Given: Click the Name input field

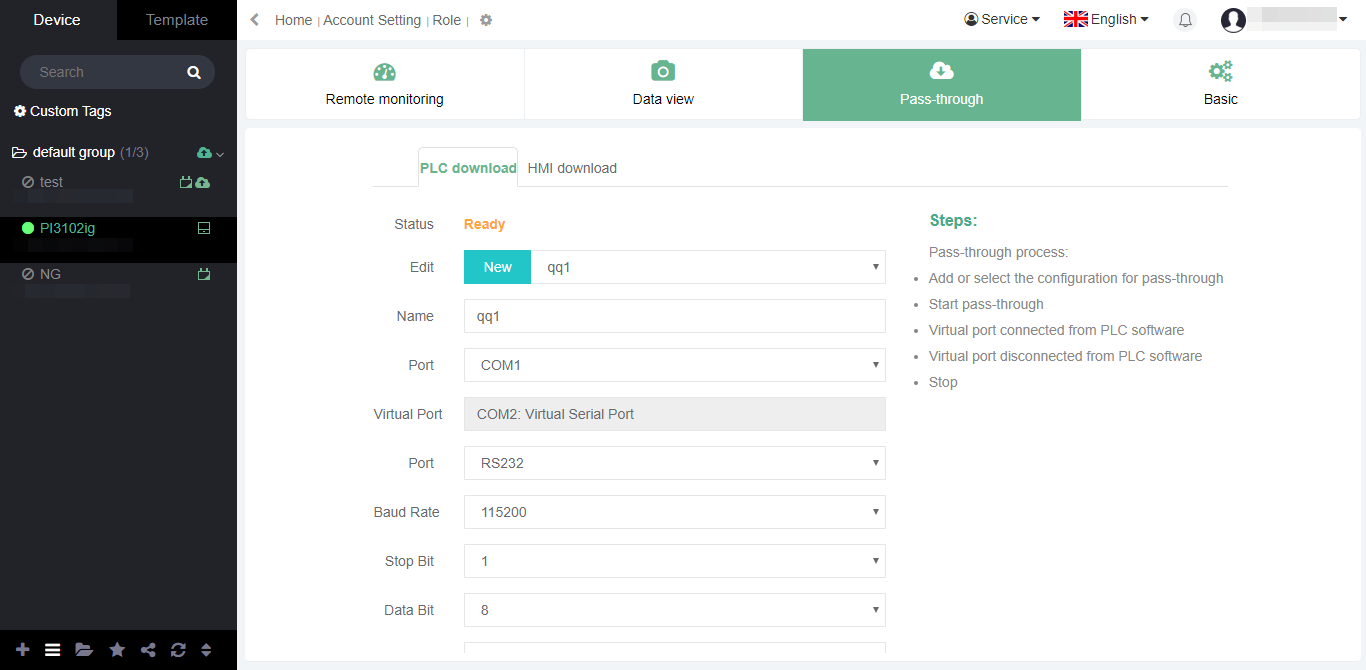Looking at the screenshot, I should tap(674, 316).
